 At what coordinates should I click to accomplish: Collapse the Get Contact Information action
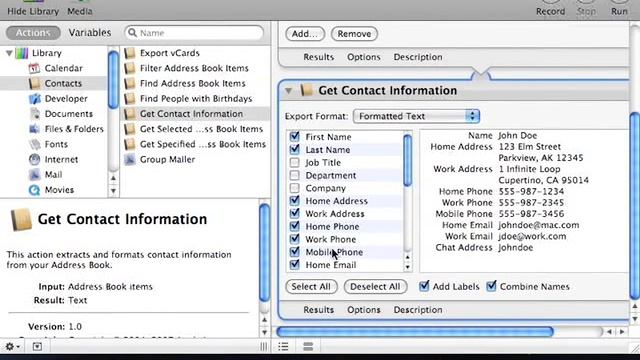pos(289,91)
